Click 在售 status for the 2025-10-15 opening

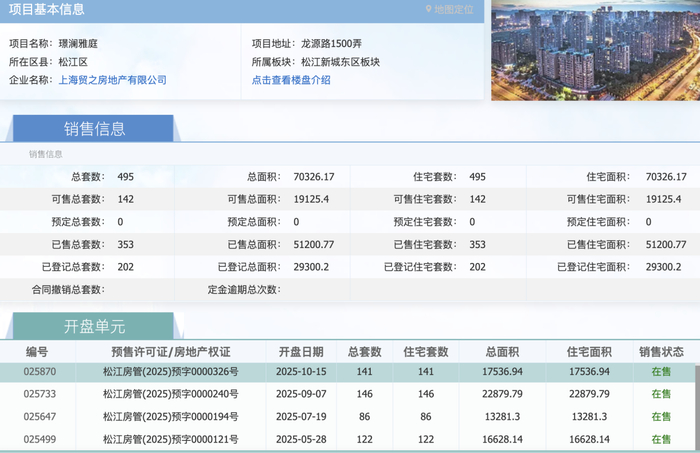point(661,371)
